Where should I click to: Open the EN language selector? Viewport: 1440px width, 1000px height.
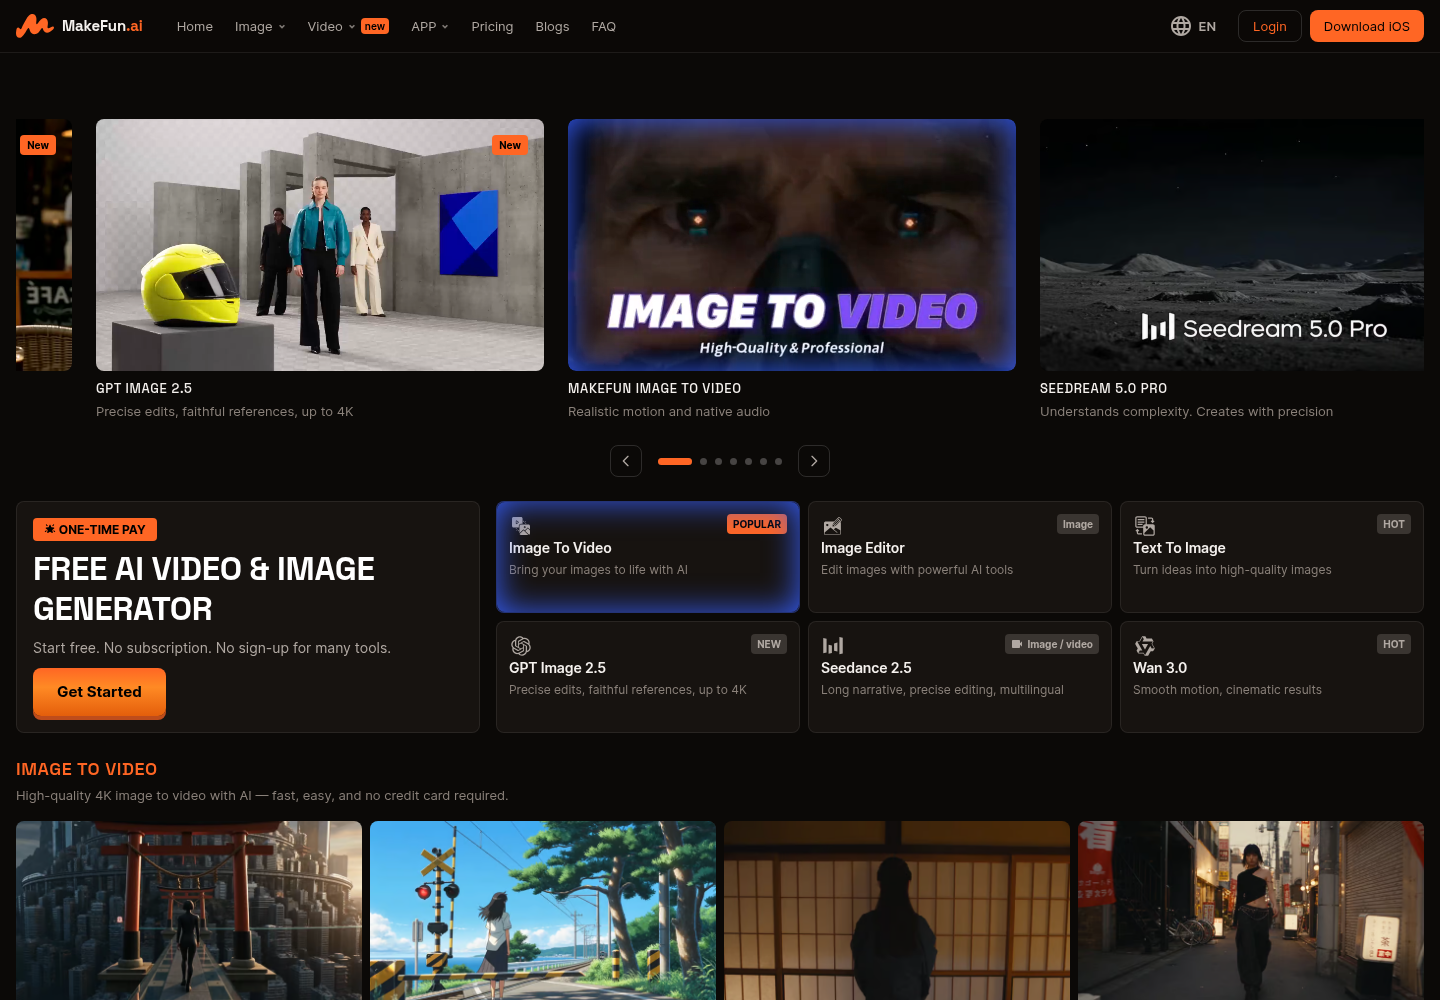(x=1194, y=26)
